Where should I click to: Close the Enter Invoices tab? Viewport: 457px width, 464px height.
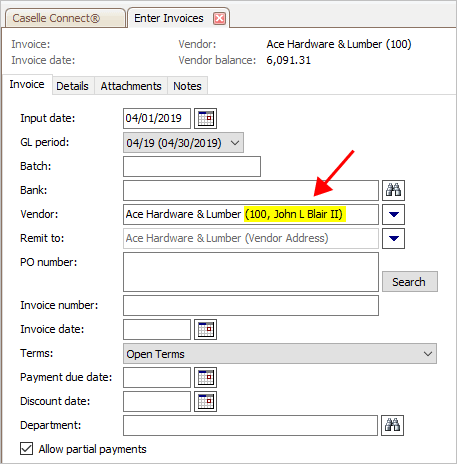pyautogui.click(x=219, y=19)
